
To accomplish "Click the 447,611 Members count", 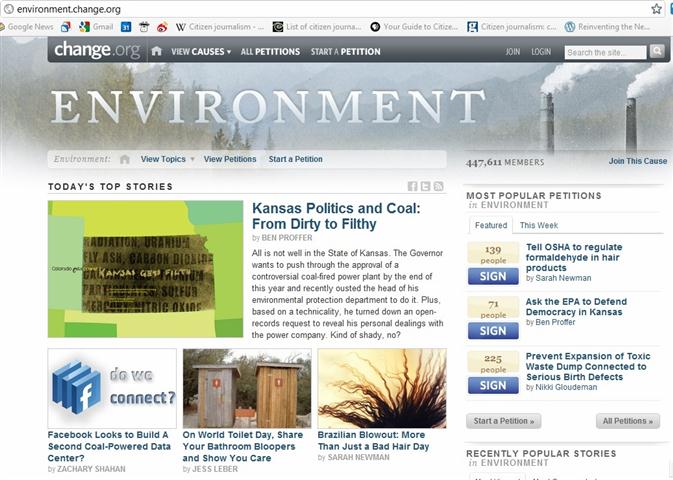I will point(505,162).
